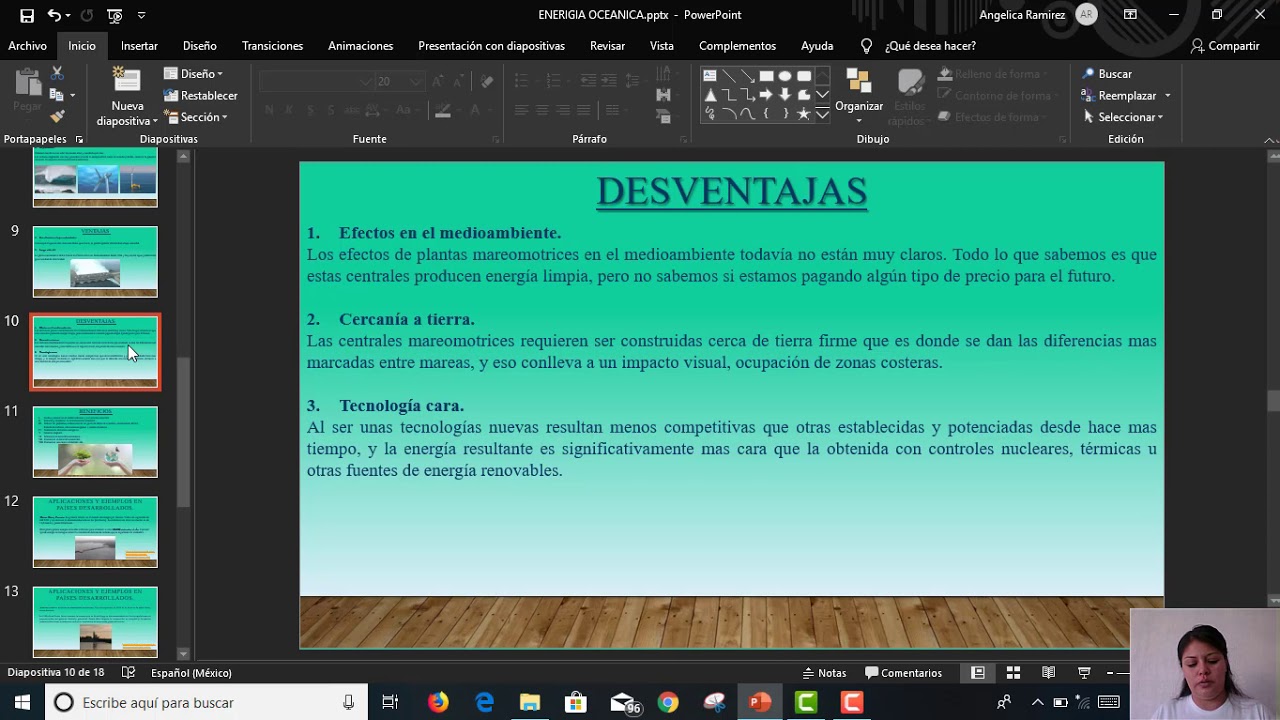
Task: Select slide 12 thumbnail
Action: [95, 532]
